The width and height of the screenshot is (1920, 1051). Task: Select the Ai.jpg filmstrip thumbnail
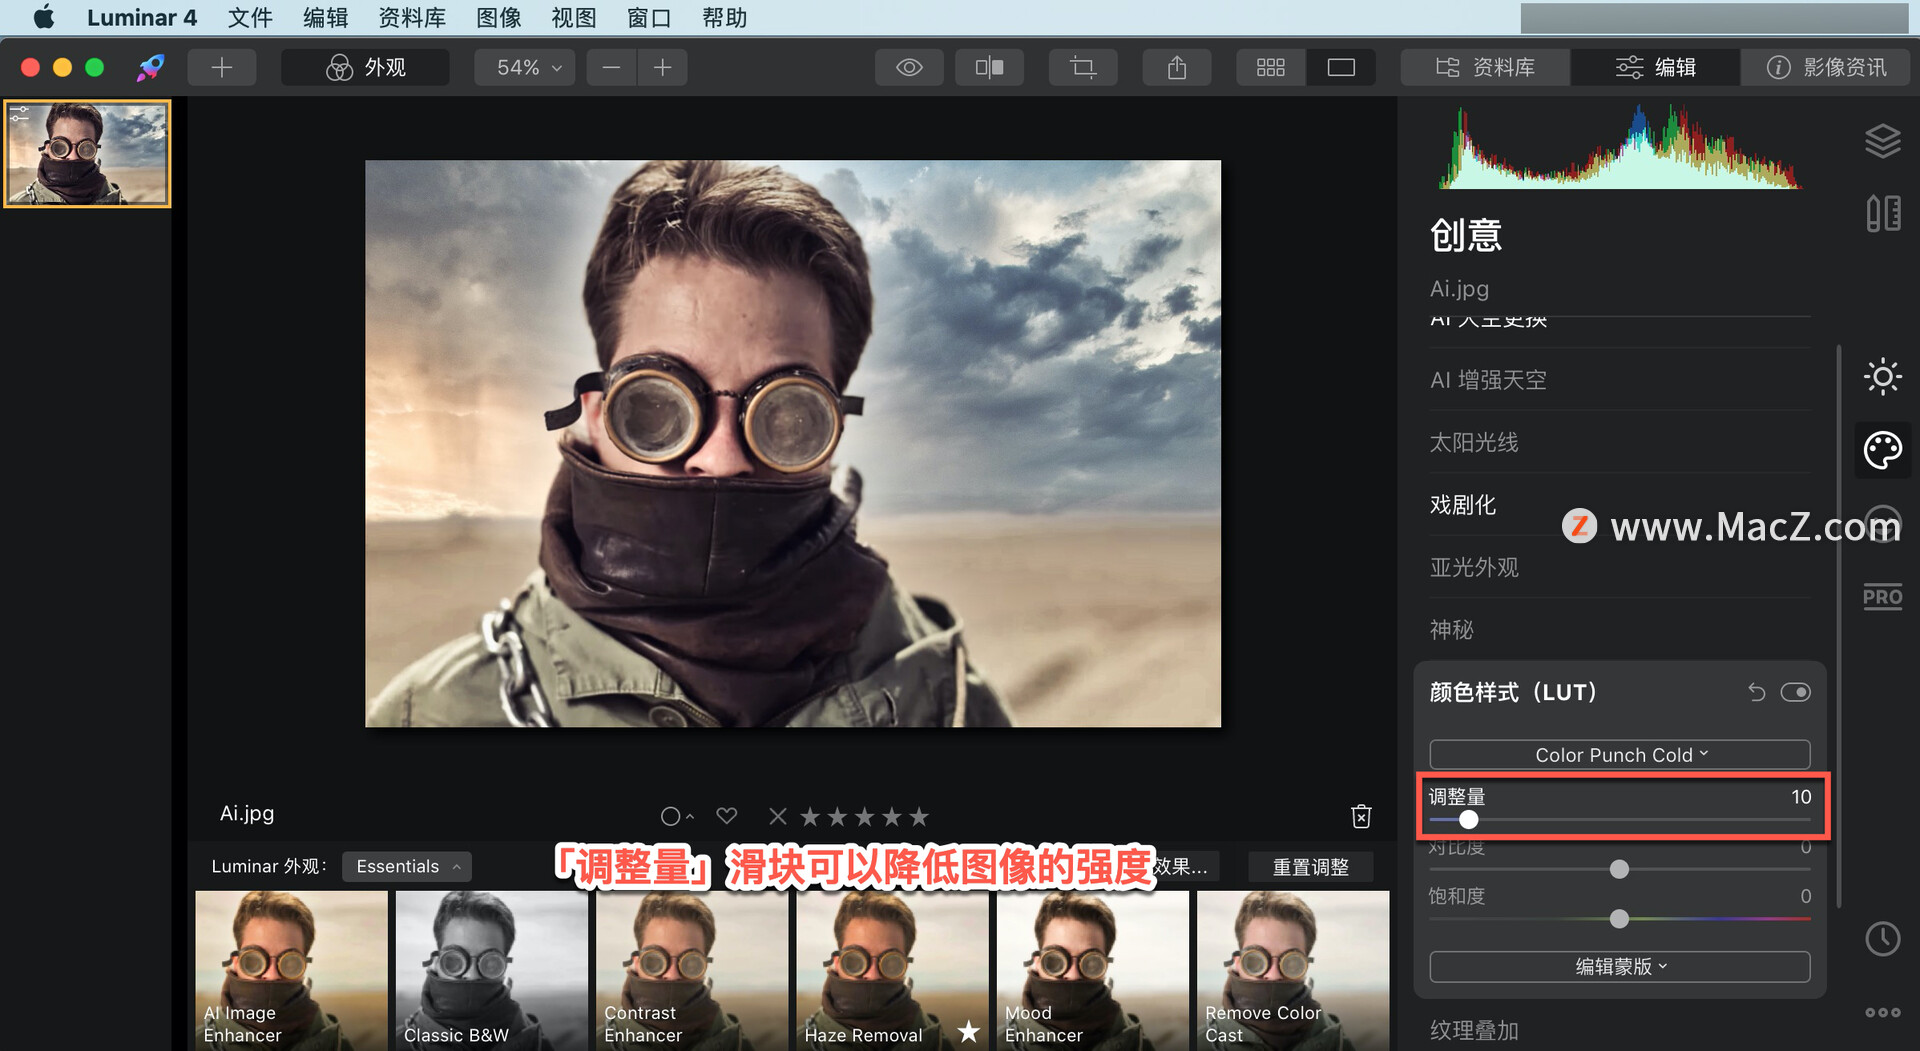coord(88,153)
